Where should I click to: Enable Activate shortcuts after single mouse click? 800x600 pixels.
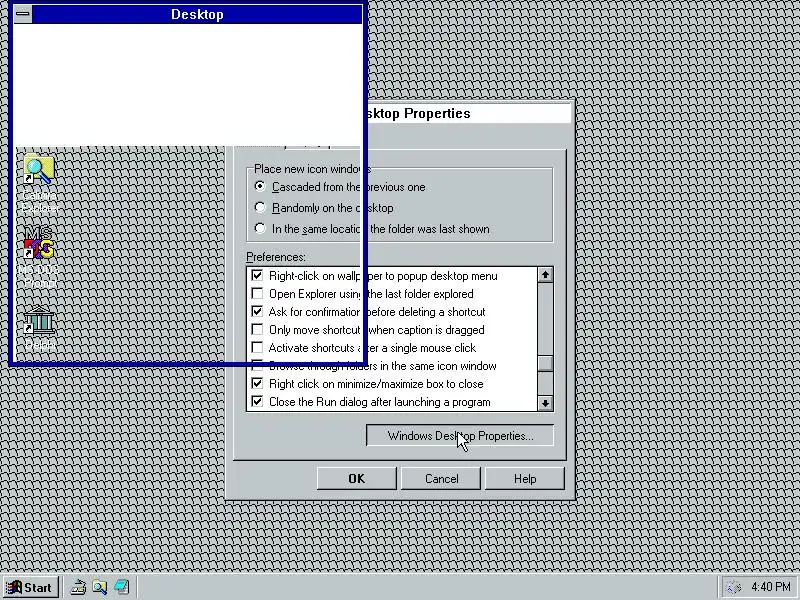coord(363,348)
